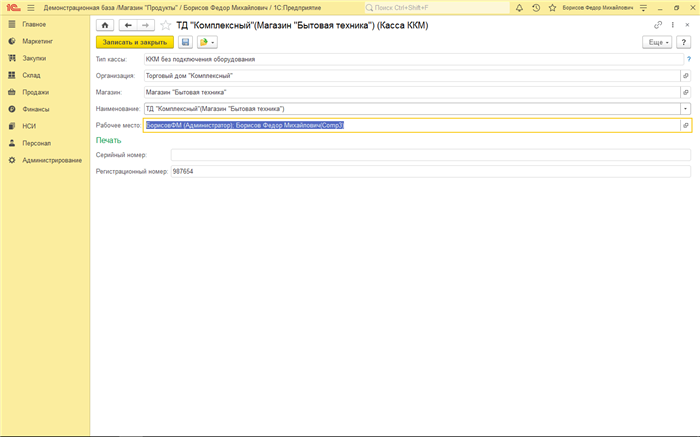Screen dimensions: 700x437
Task: Click the Организация field
Action: 412,76
